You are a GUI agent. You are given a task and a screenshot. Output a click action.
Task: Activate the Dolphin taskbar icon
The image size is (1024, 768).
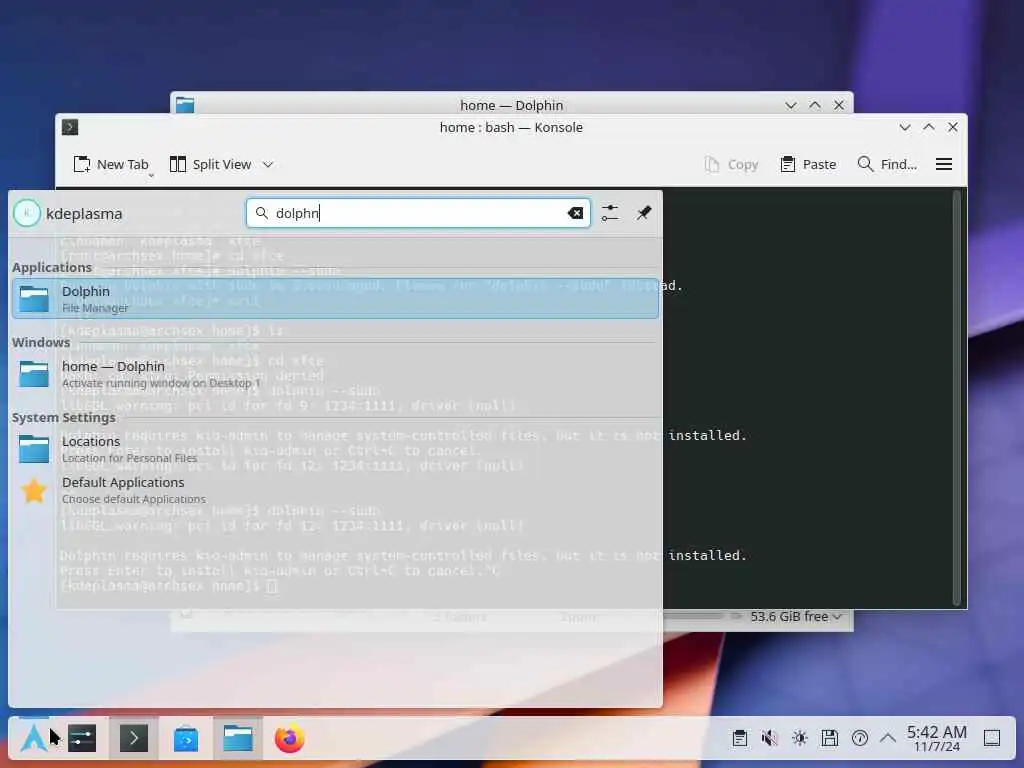pyautogui.click(x=238, y=739)
